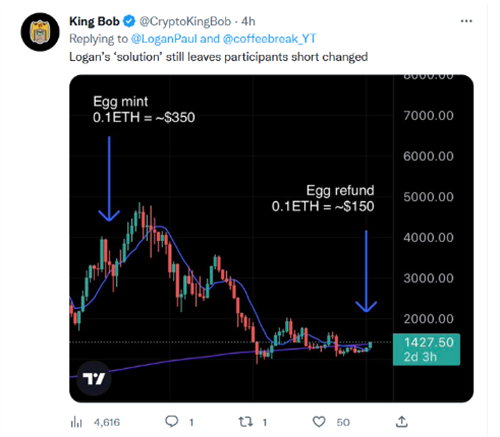
Task: Open the @CryptoKingBob handle link
Action: click(185, 21)
